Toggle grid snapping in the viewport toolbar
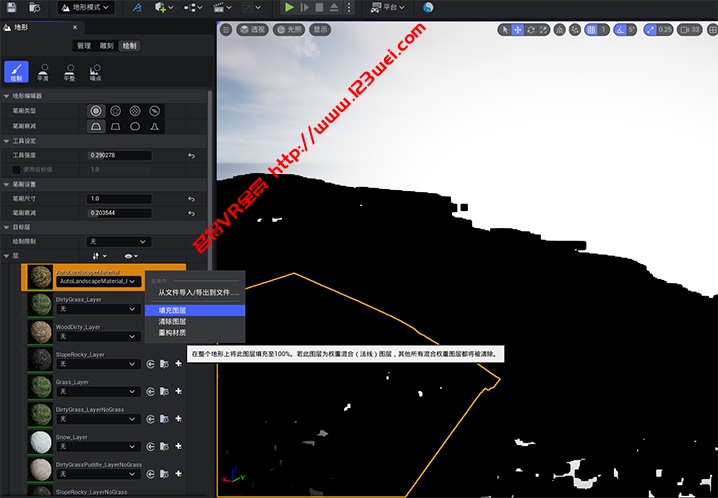This screenshot has width=718, height=498. [x=592, y=30]
